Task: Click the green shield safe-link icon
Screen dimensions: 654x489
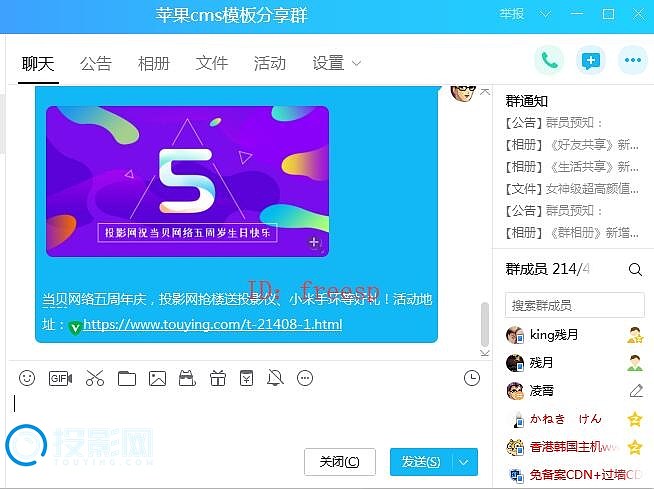Action: click(75, 327)
